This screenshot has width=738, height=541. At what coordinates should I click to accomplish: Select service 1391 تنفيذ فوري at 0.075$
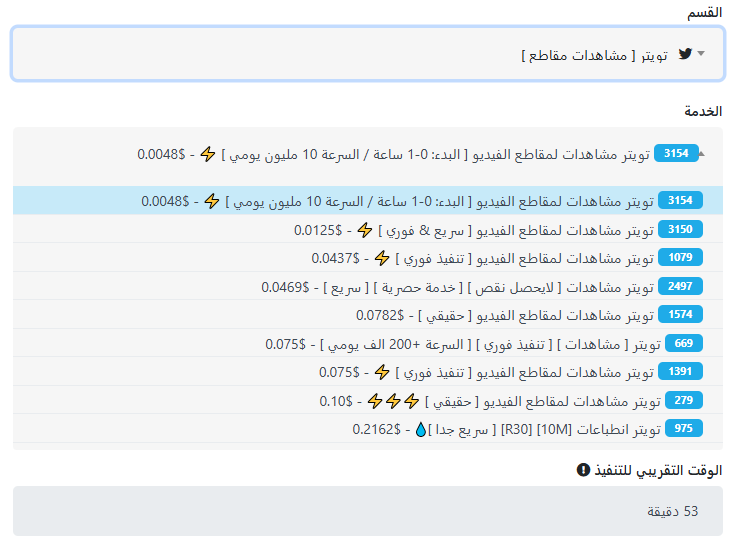click(368, 372)
